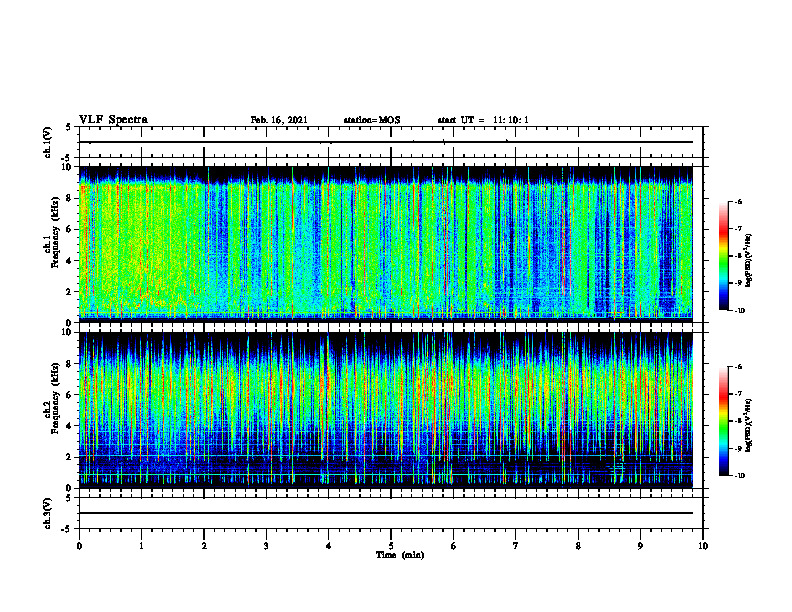Click the ch.1 voltage waveform trace

(386, 142)
